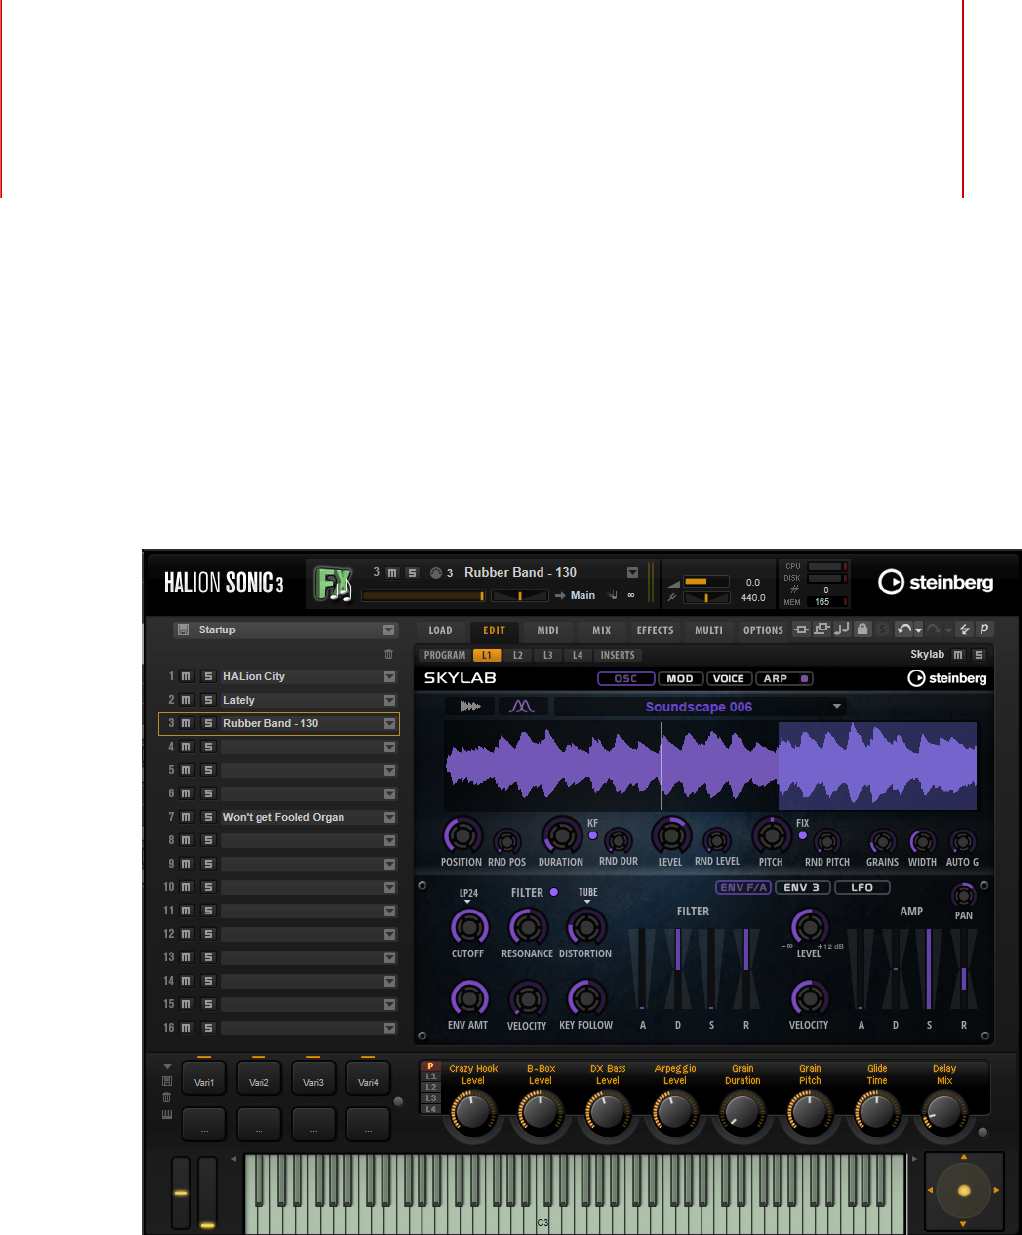Image resolution: width=1022 pixels, height=1235 pixels.
Task: Click the Delay Mix quick control knob
Action: coord(944,1111)
